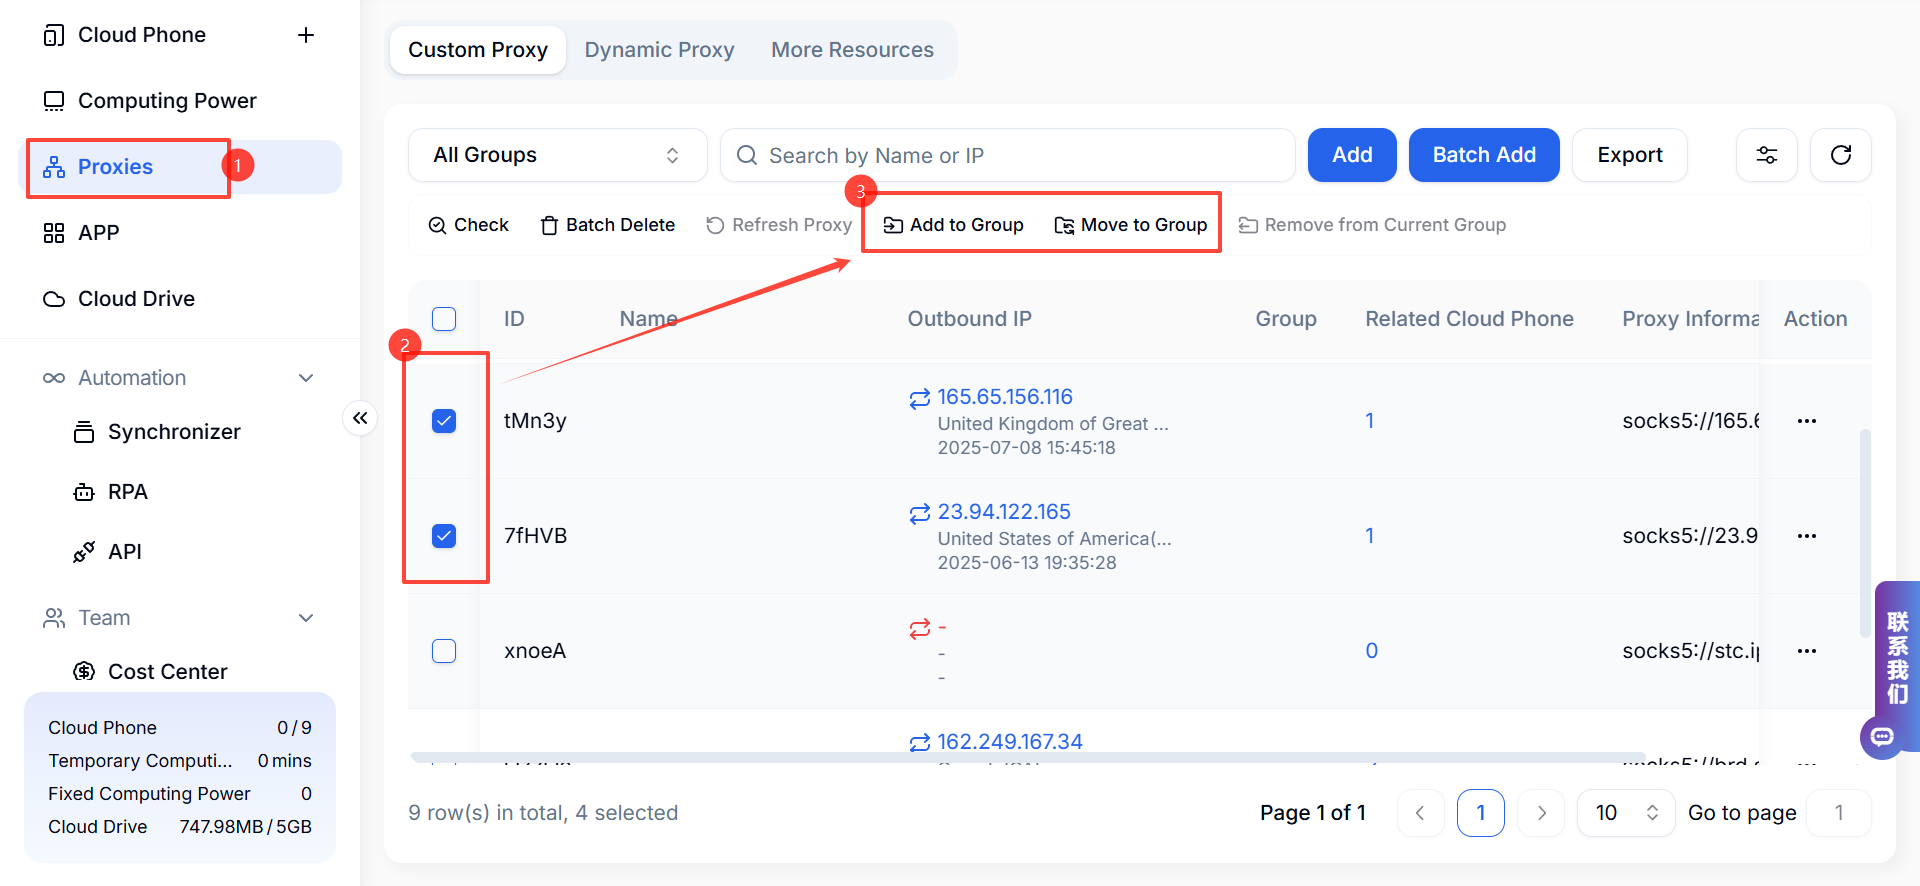Open Synchronizer in the sidebar
Screen dimensions: 1920x886
tap(174, 432)
